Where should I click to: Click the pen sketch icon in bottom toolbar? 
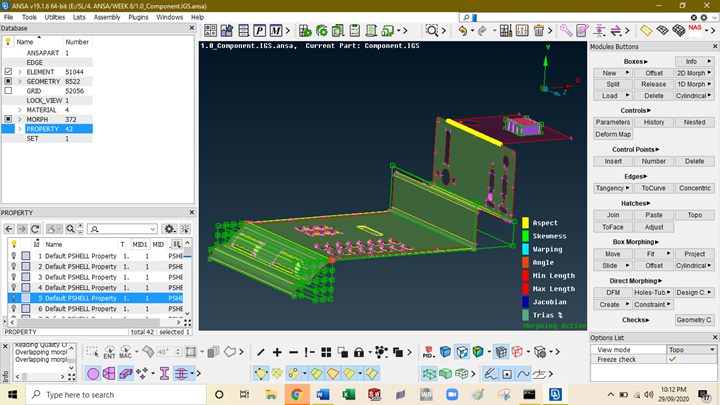pyautogui.click(x=490, y=374)
